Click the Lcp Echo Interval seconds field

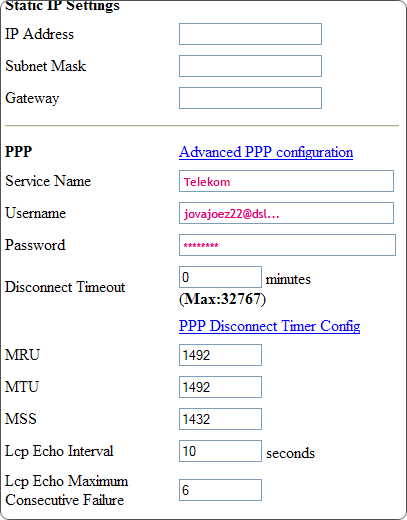pyautogui.click(x=220, y=451)
